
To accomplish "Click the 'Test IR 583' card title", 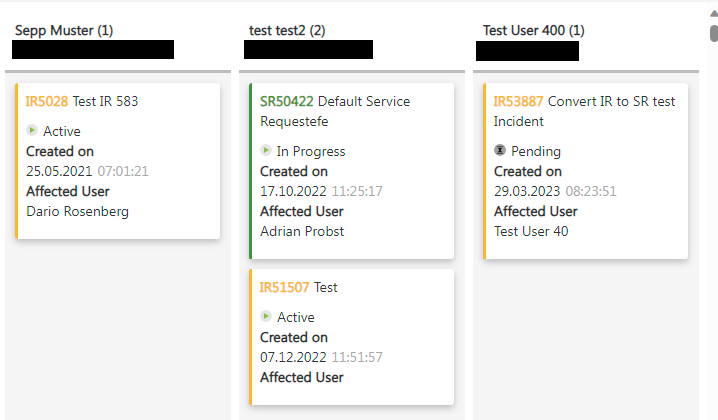I will pos(105,101).
